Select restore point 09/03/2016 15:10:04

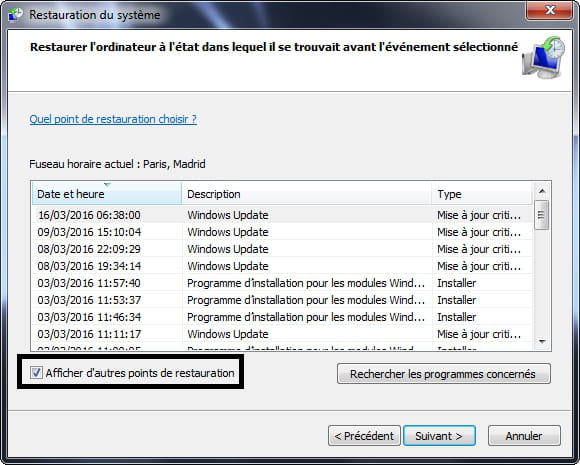point(282,232)
